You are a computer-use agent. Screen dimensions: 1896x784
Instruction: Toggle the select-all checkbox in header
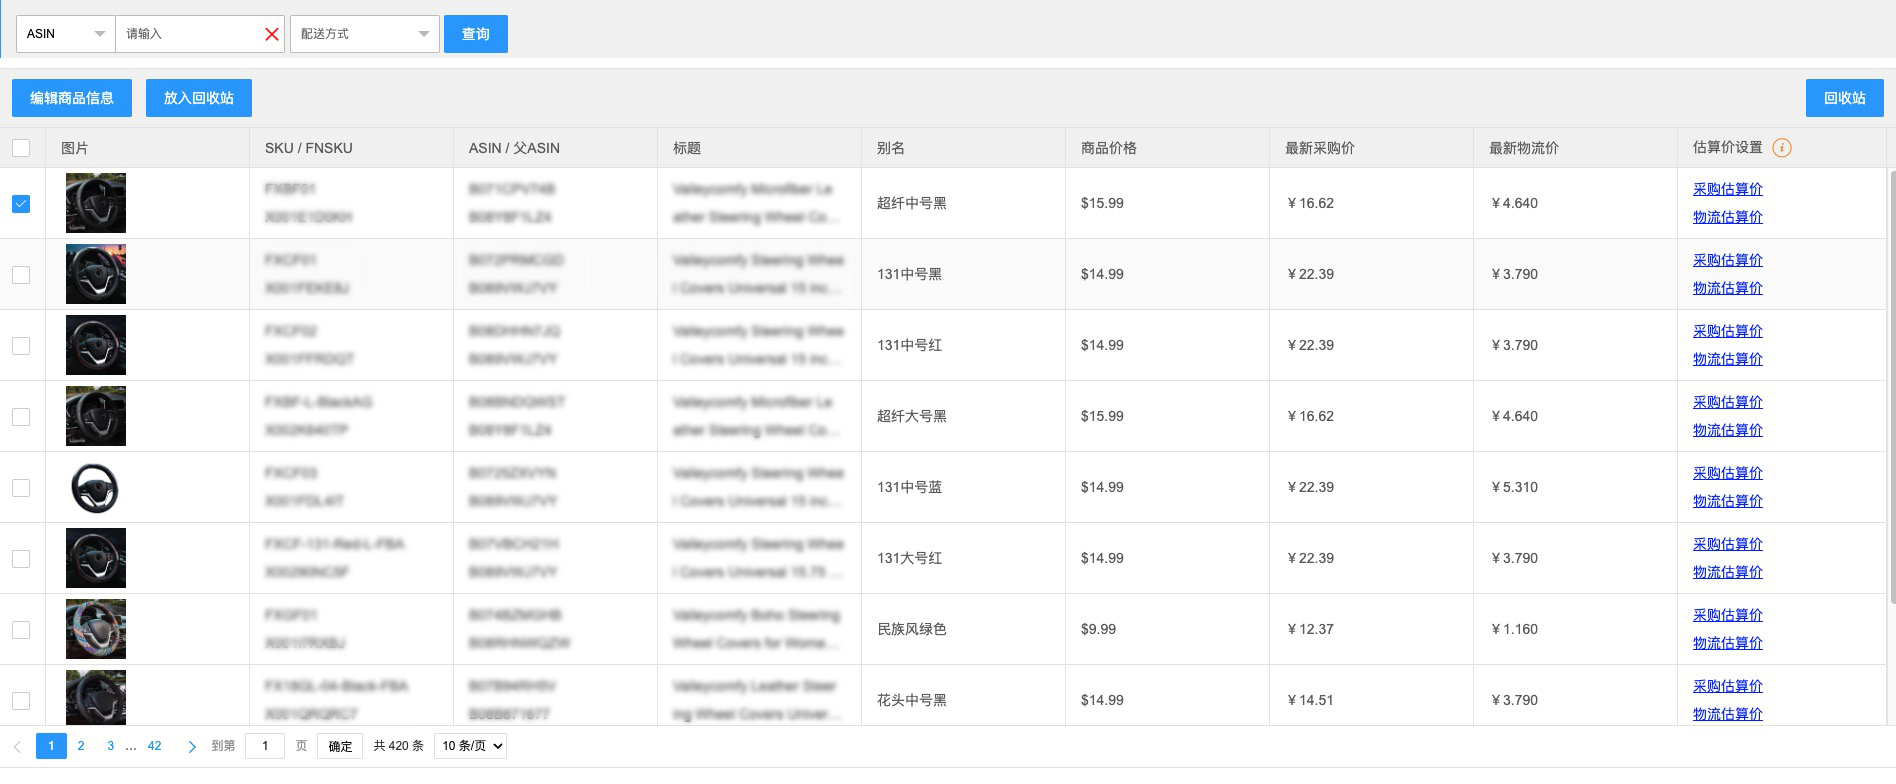21,148
